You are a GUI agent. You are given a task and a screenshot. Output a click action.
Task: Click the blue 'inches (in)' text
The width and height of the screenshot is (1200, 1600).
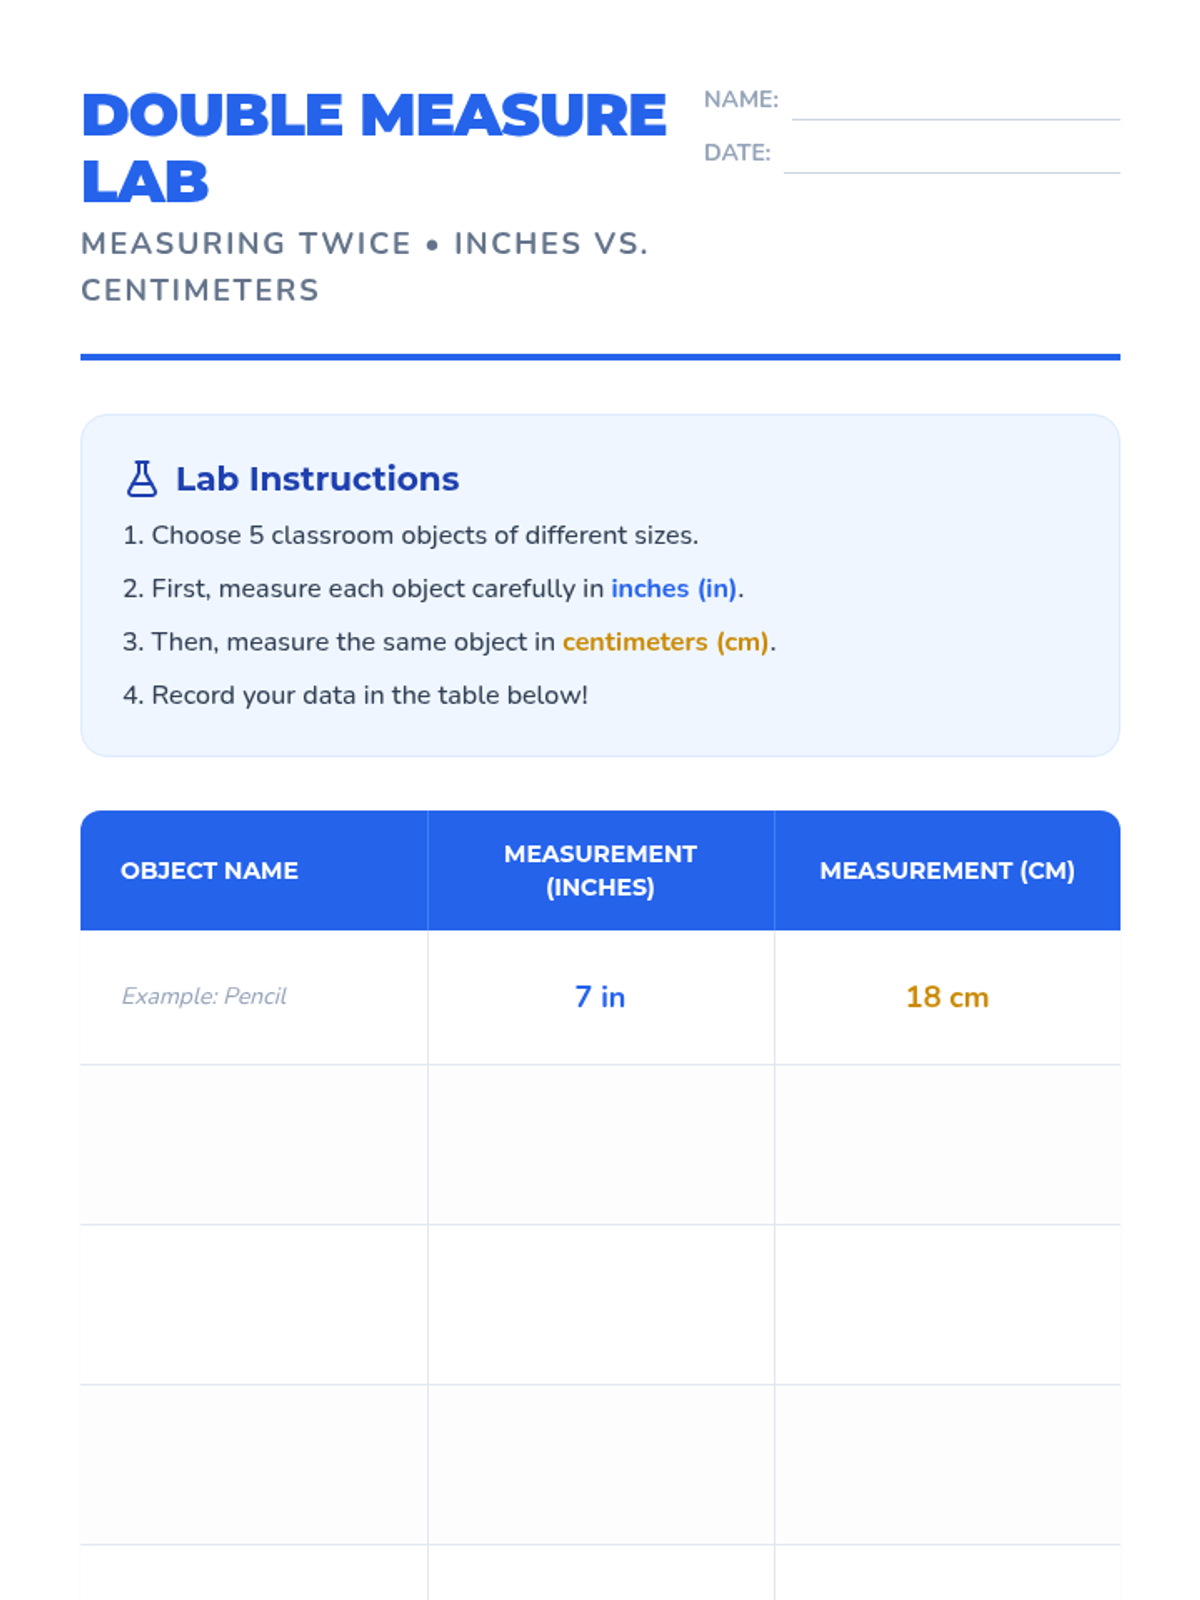click(x=674, y=588)
